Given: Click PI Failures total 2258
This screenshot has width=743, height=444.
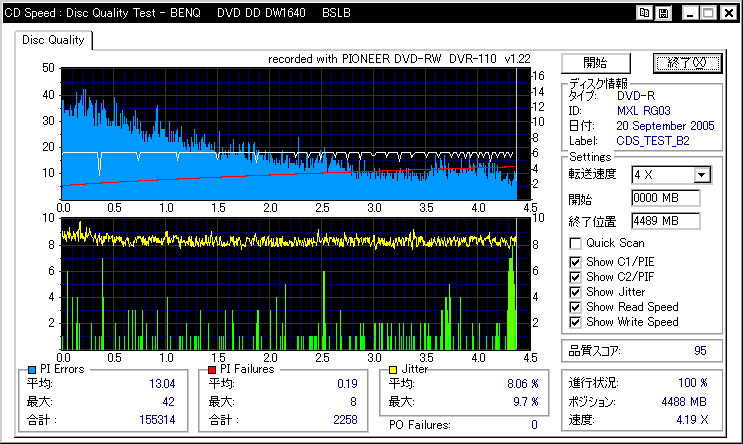Looking at the screenshot, I should (345, 420).
